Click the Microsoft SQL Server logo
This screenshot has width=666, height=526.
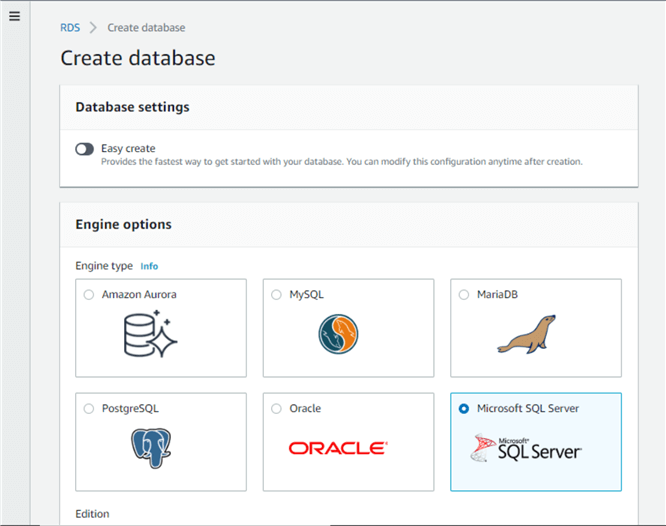coord(526,449)
